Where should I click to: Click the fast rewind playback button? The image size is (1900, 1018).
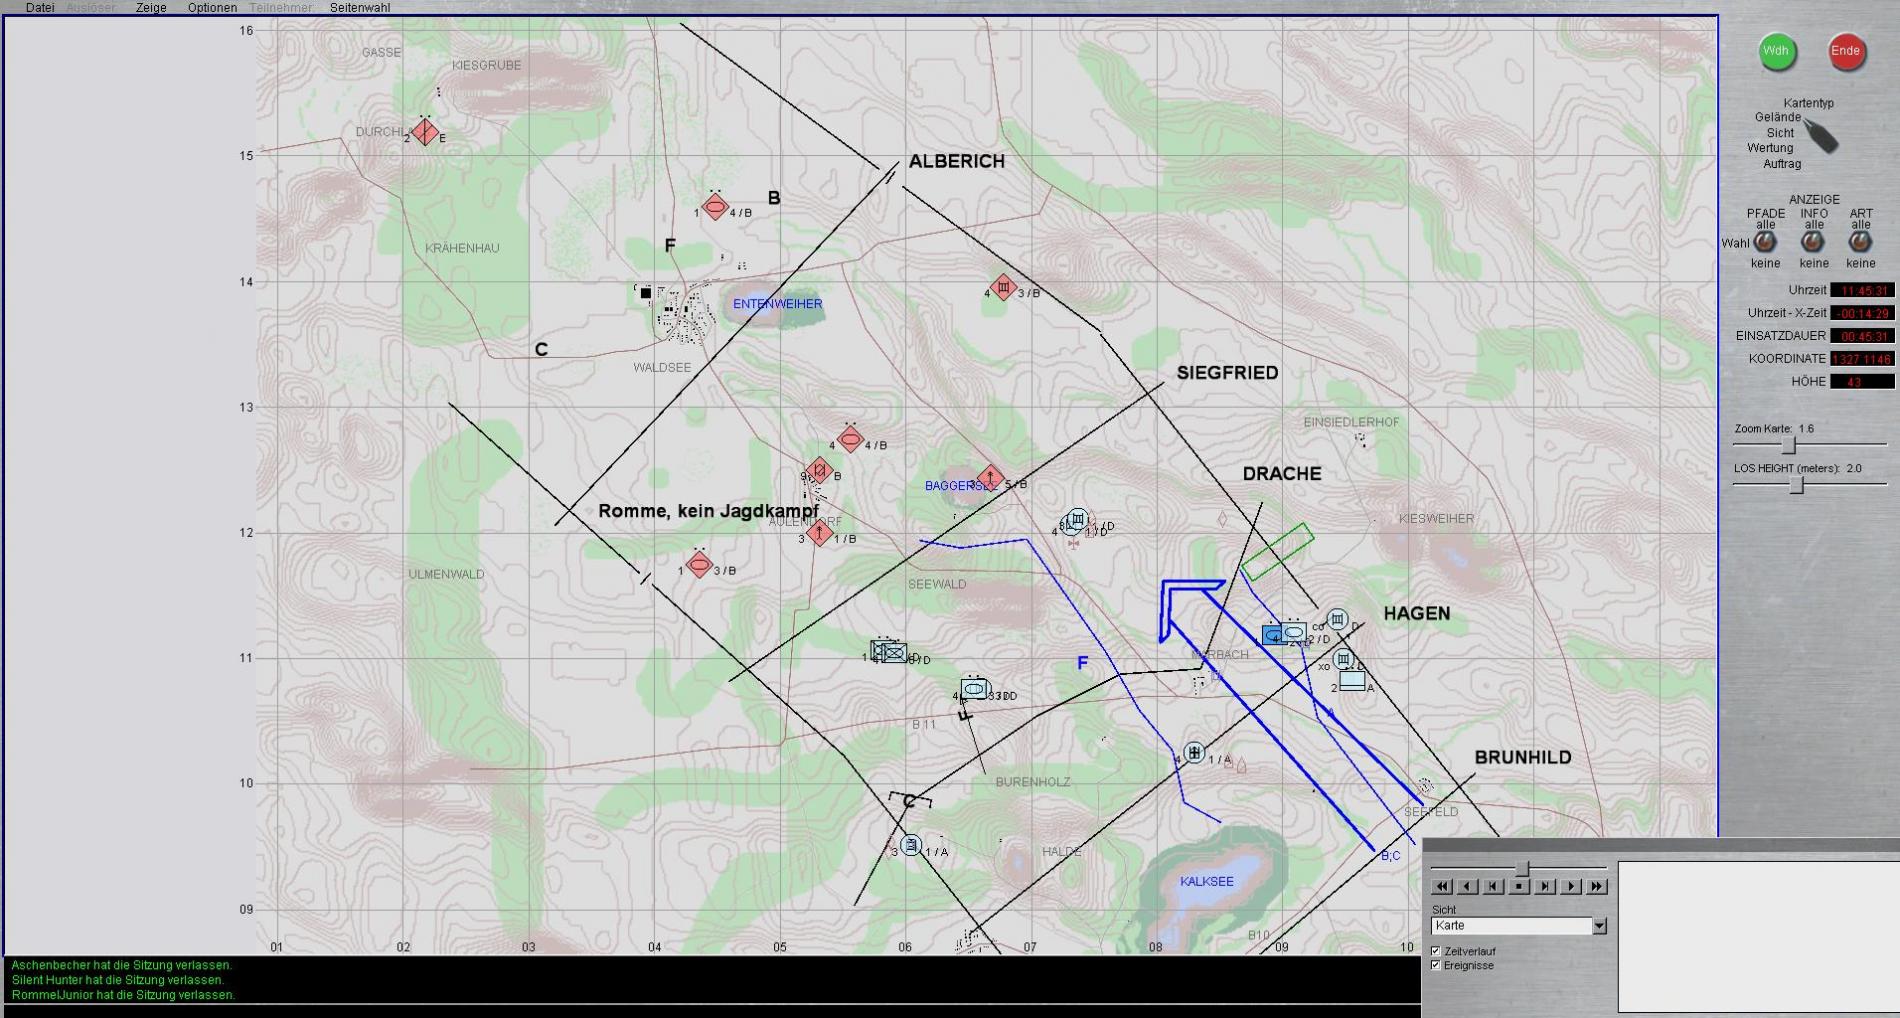1442,886
